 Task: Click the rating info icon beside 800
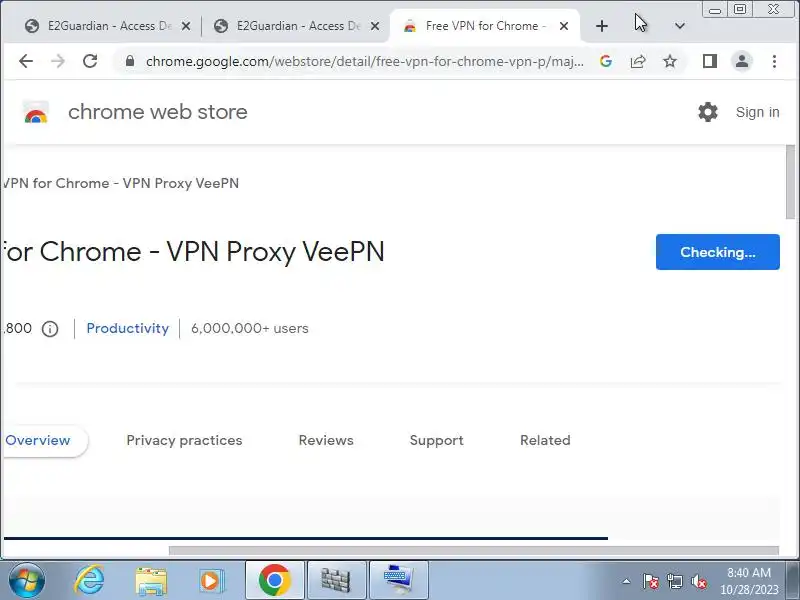pos(50,329)
